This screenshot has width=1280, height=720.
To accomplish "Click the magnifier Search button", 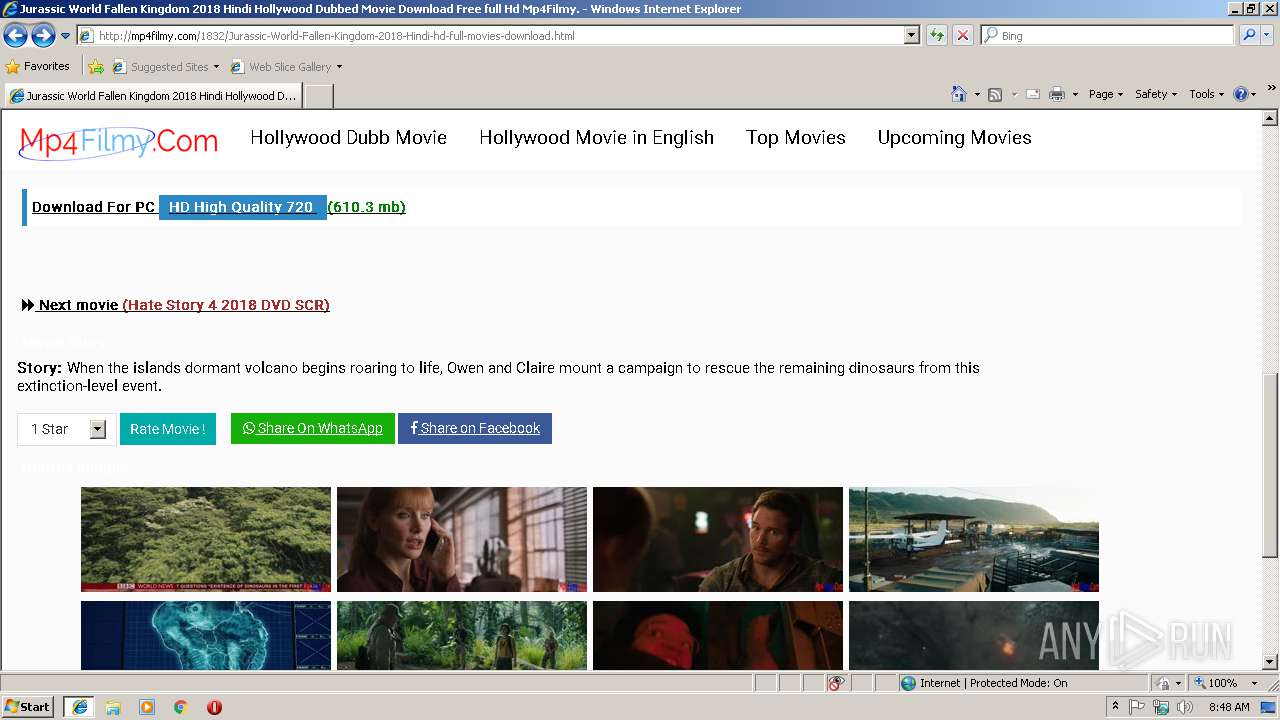I will 1248,36.
